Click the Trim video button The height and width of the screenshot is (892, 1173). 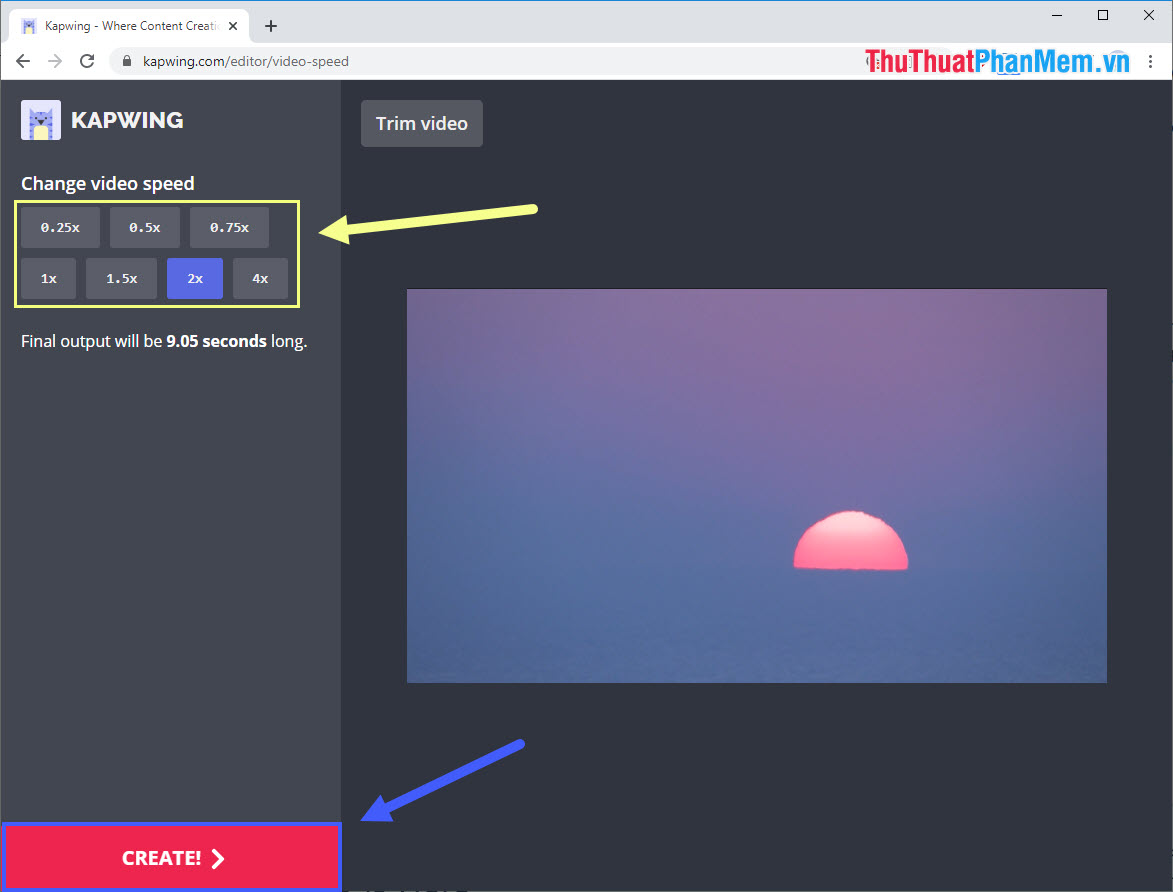pos(421,123)
